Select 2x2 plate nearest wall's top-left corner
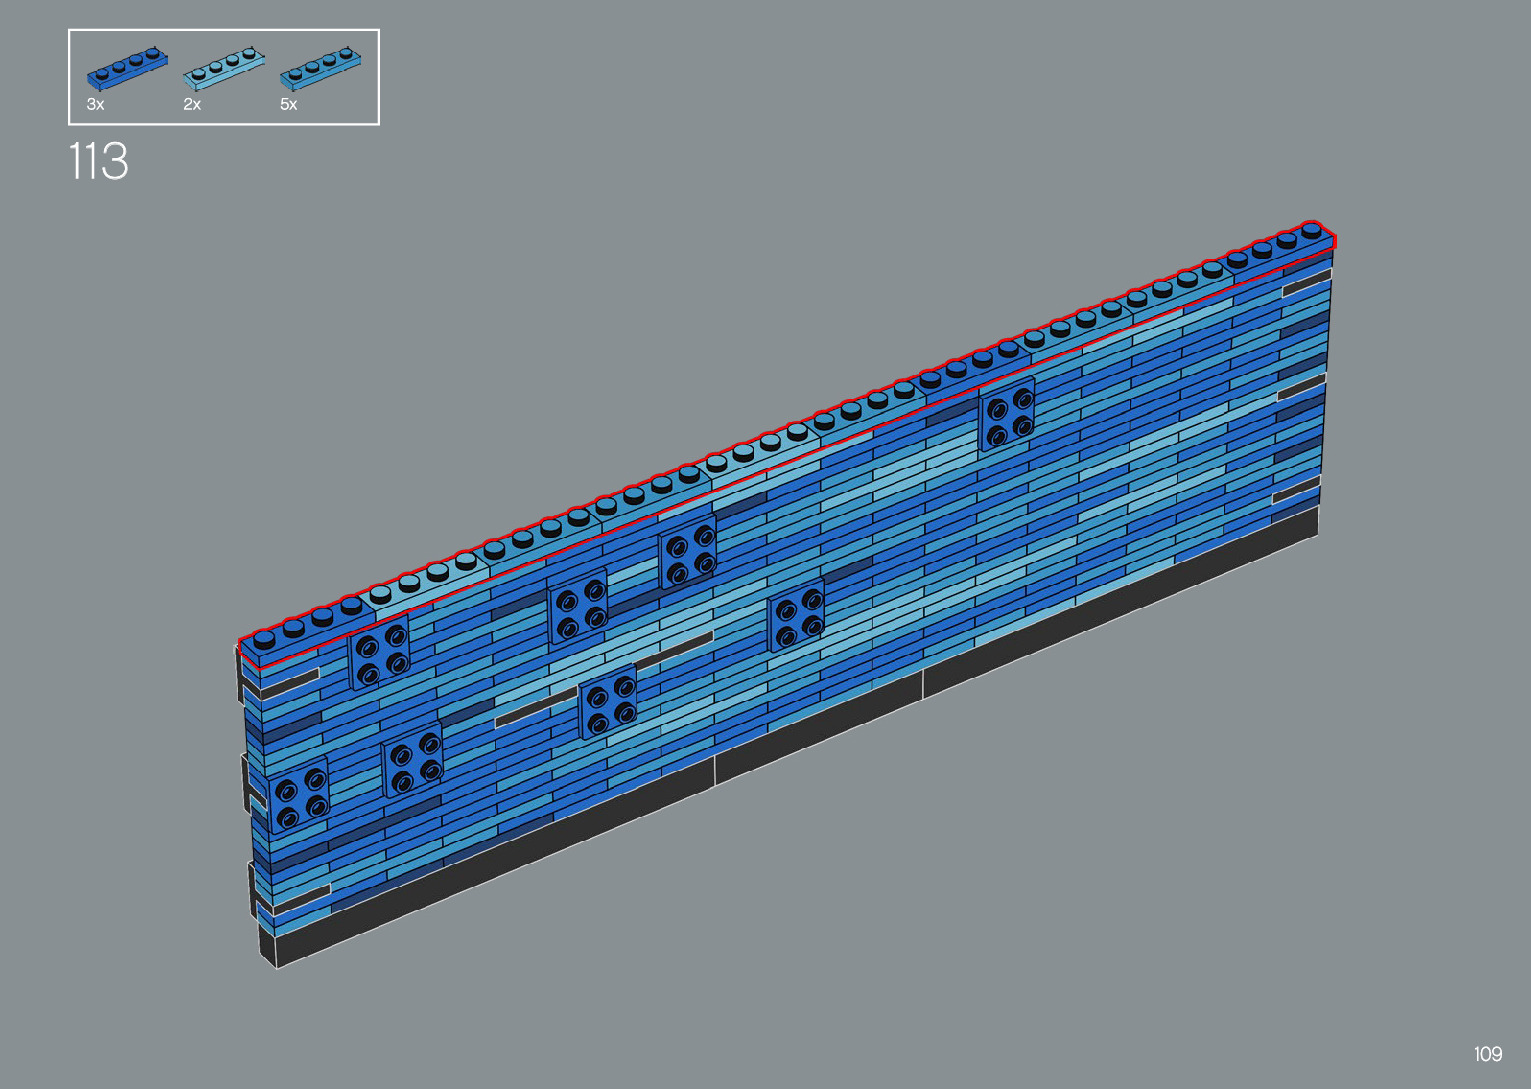The height and width of the screenshot is (1089, 1531). pos(380,652)
